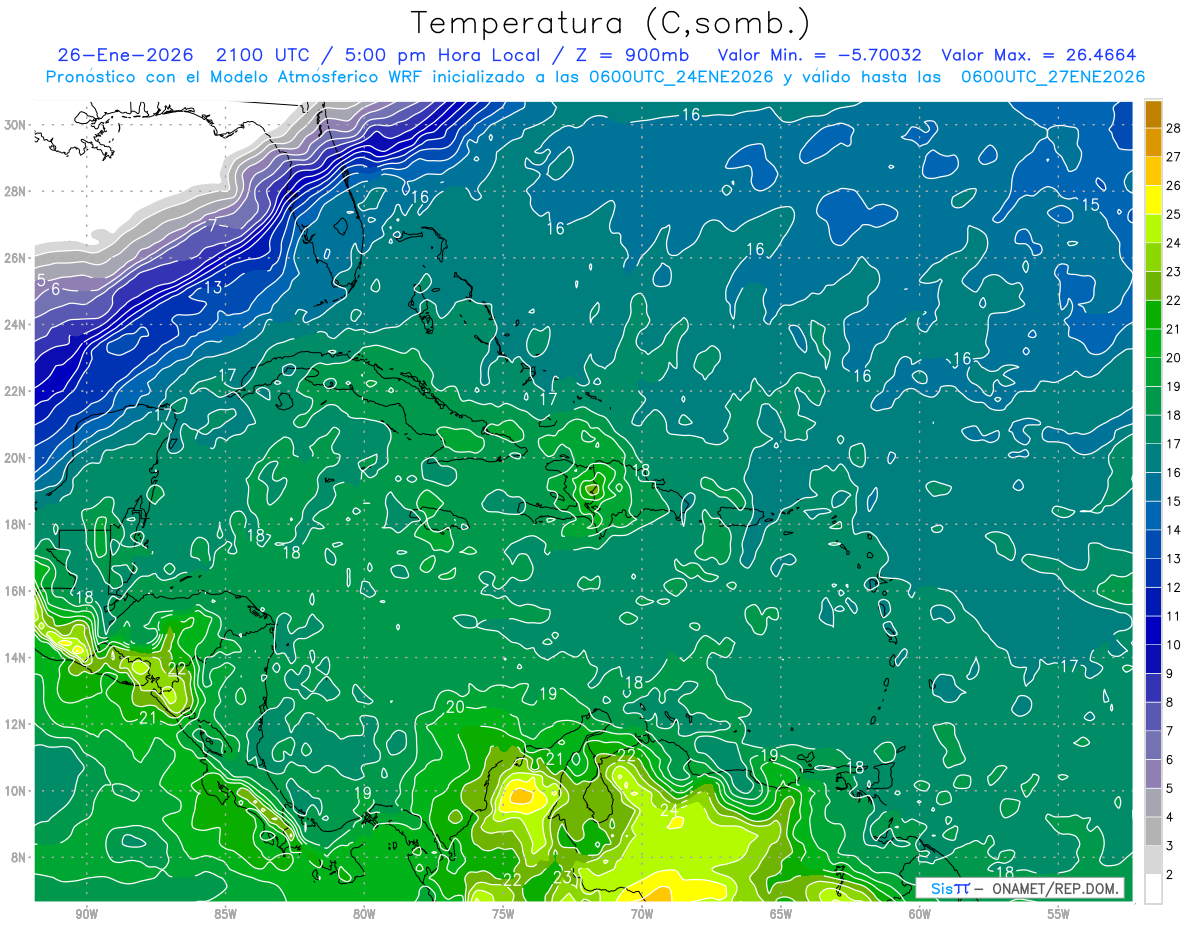The height and width of the screenshot is (927, 1200).
Task: Click the "12N" latitude axis label
Action: (x=16, y=724)
